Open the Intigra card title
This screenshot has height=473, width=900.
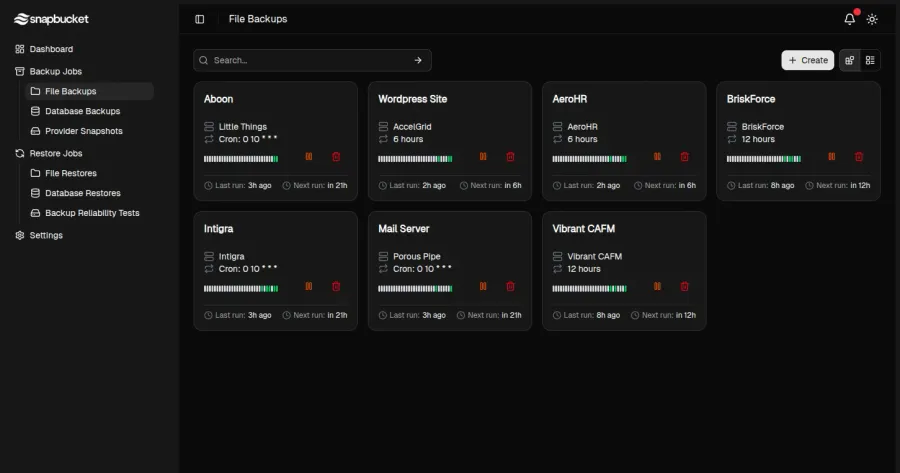218,229
